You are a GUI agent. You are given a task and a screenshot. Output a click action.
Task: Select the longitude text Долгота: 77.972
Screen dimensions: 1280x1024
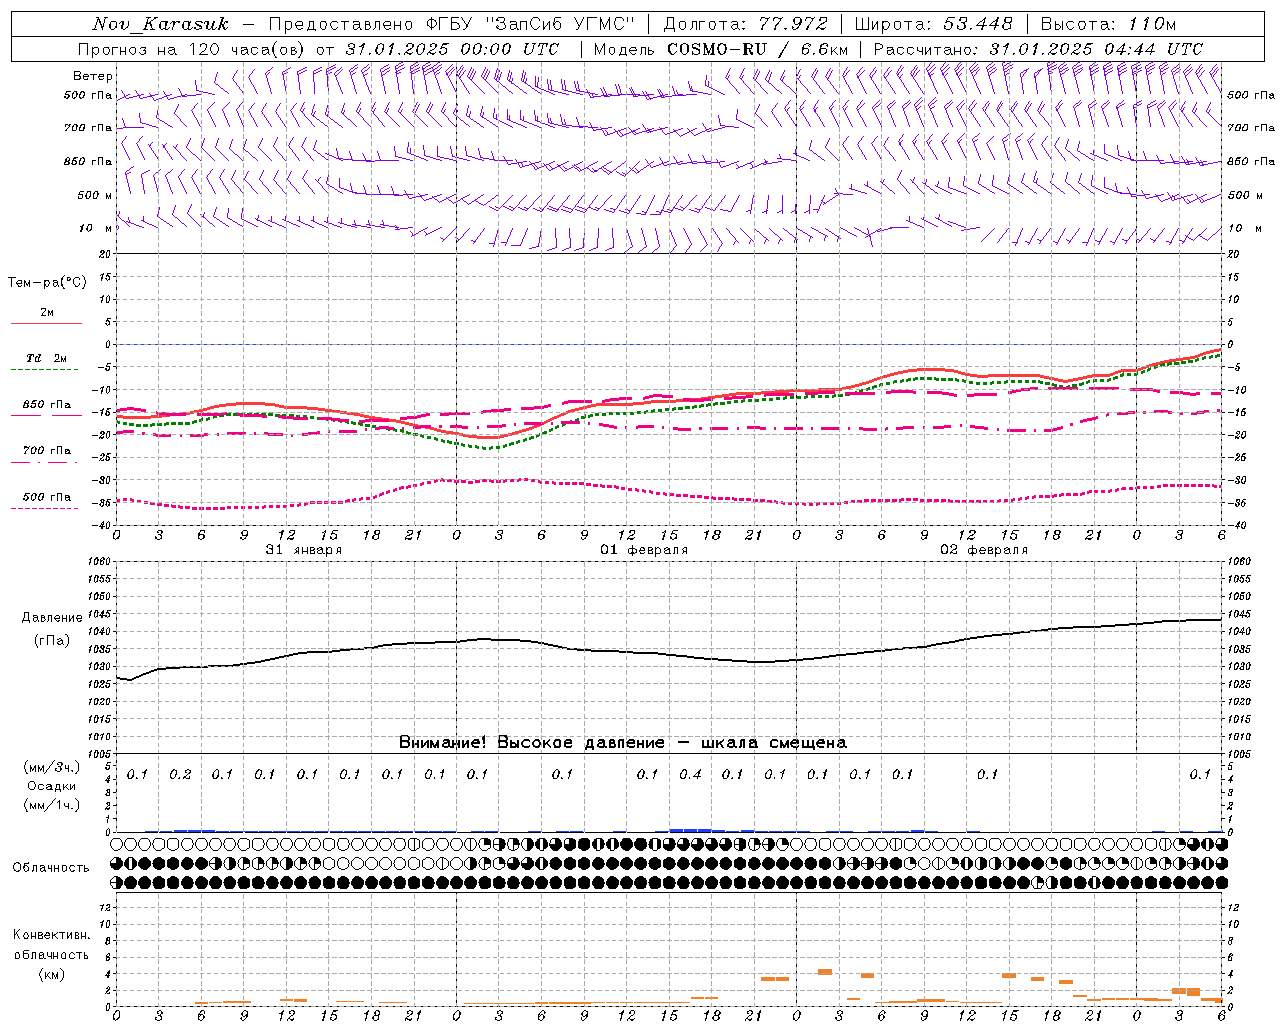coord(745,24)
